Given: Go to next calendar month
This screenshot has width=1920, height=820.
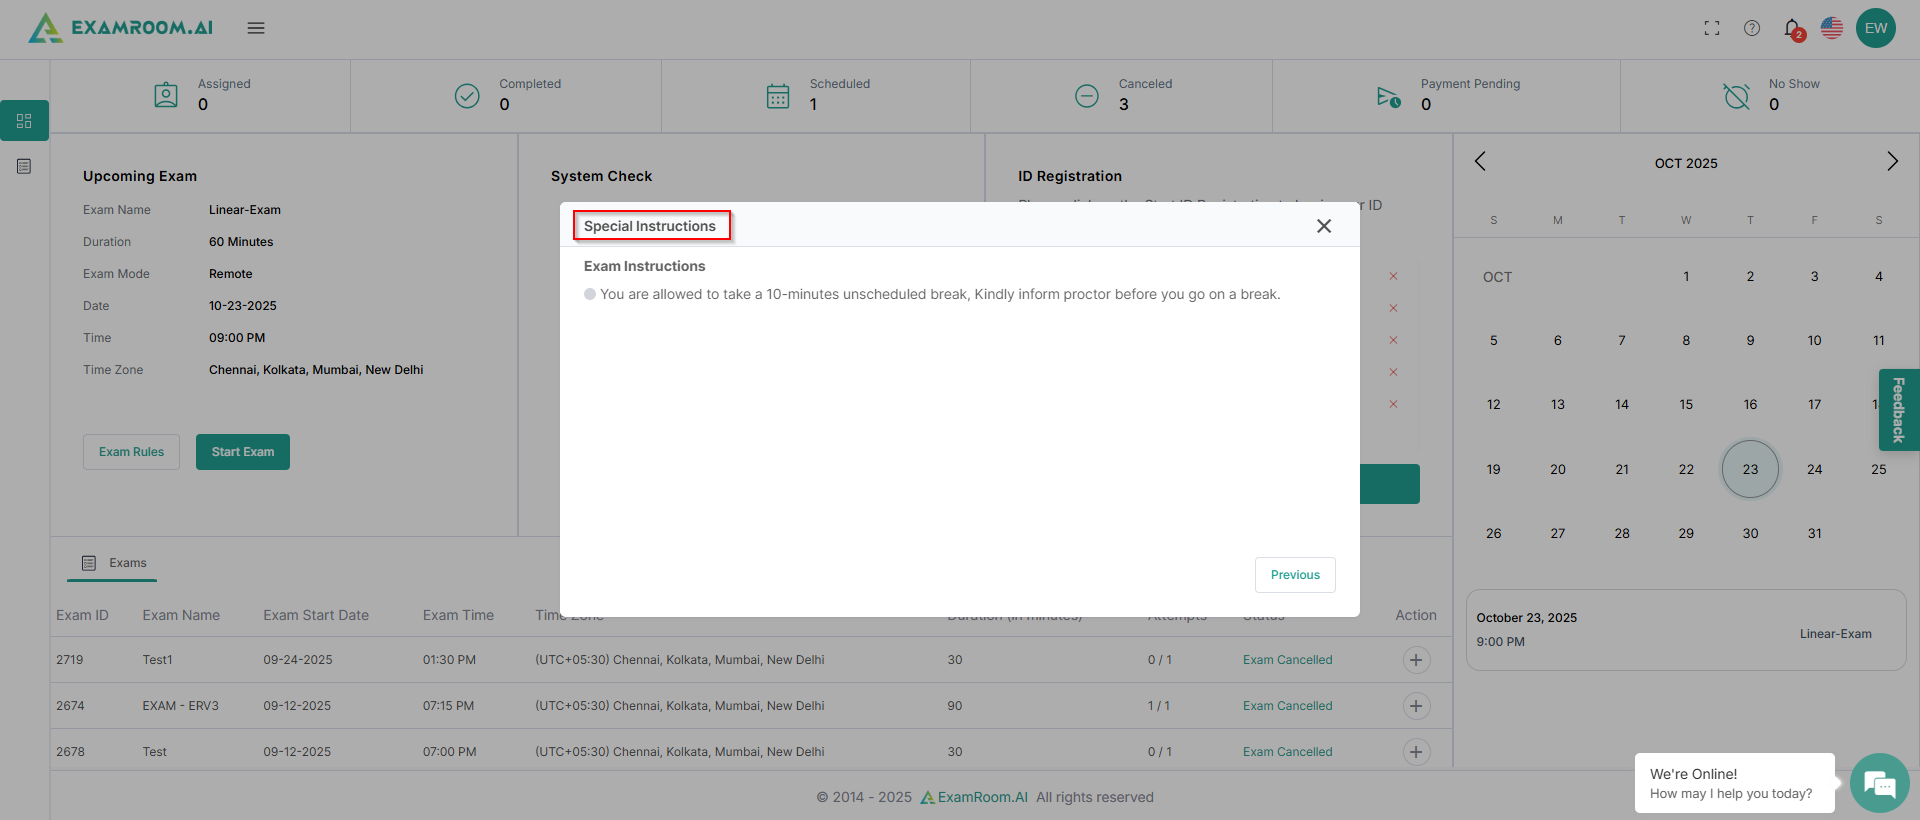Looking at the screenshot, I should (1892, 162).
